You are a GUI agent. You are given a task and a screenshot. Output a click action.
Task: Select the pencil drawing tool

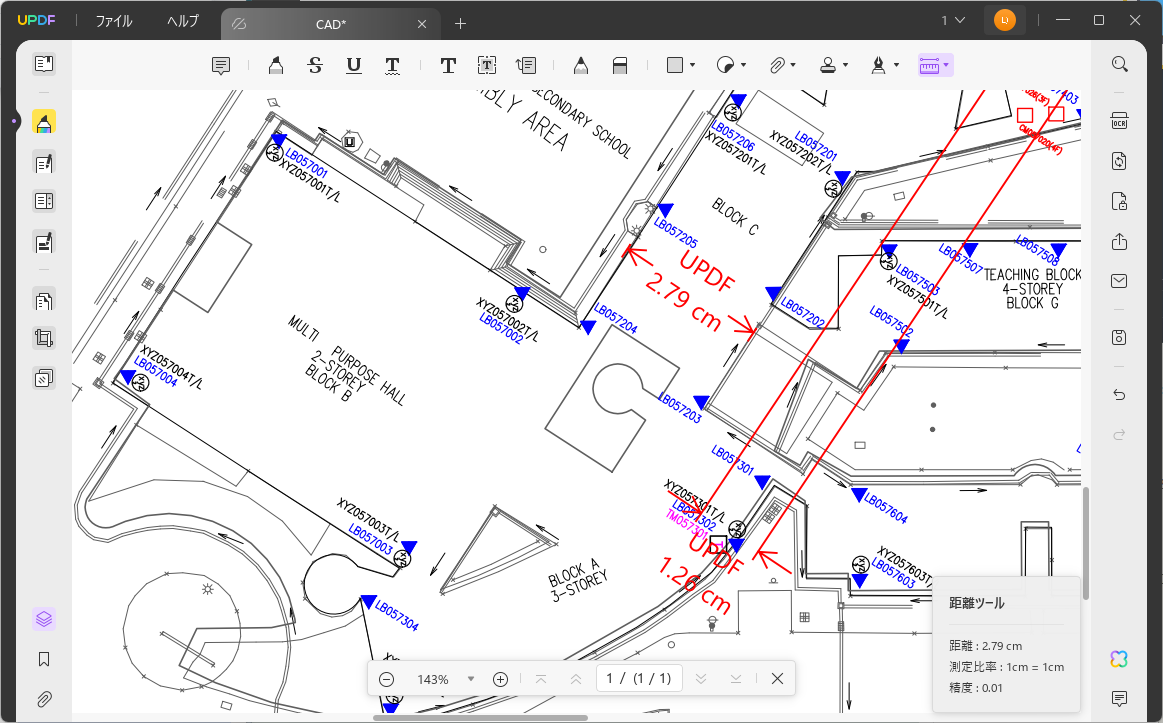click(580, 64)
